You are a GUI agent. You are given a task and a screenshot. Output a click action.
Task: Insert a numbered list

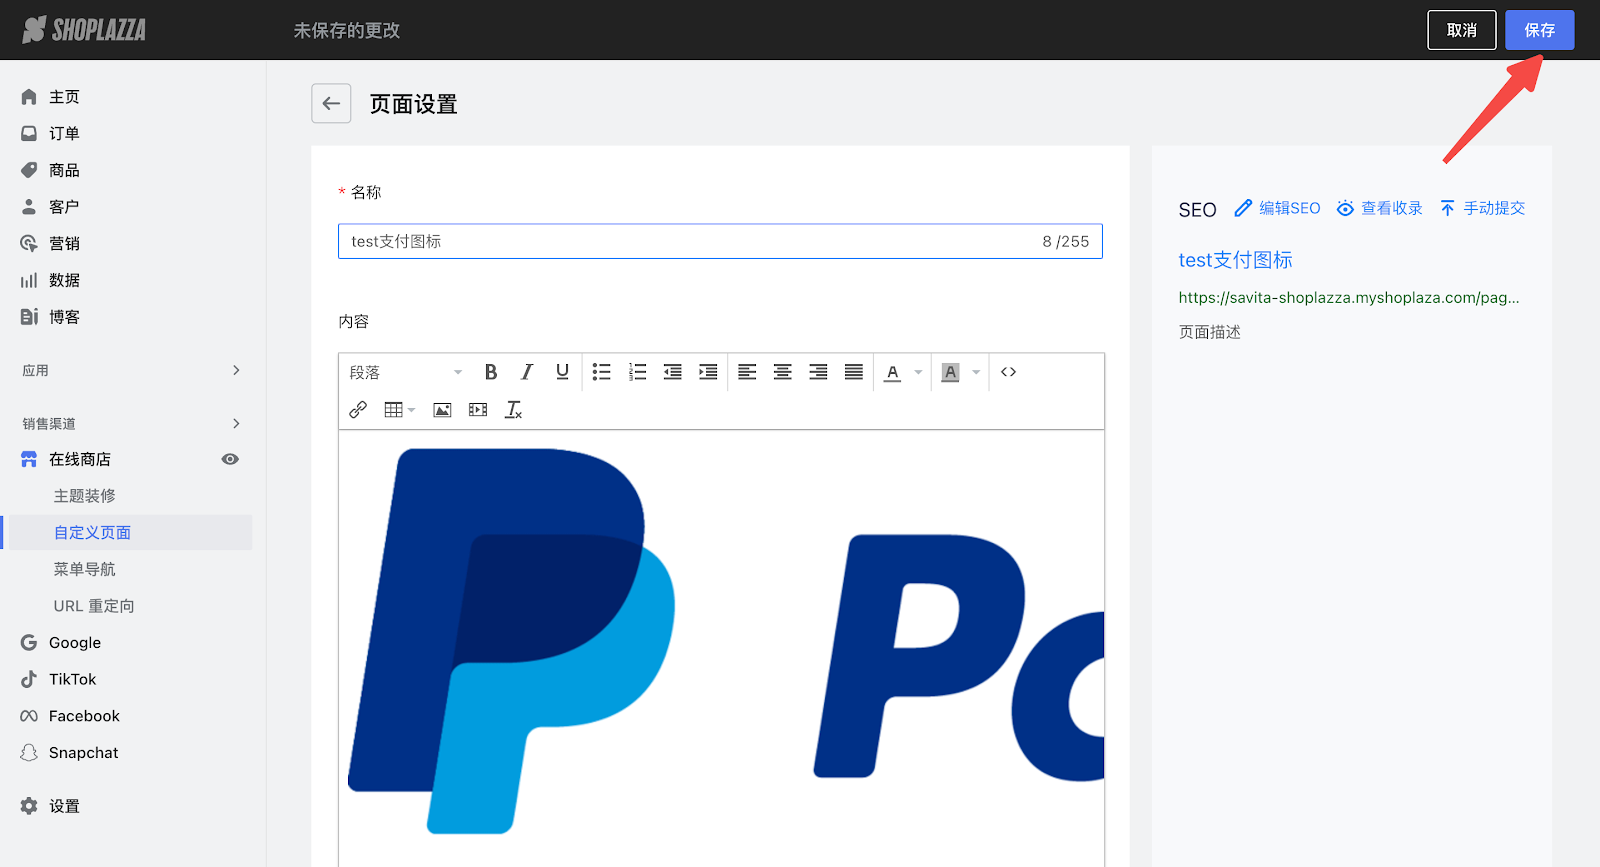[x=637, y=372]
